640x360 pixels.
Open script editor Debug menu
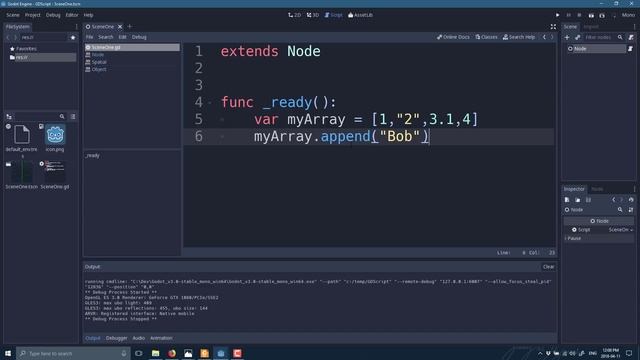click(x=139, y=37)
